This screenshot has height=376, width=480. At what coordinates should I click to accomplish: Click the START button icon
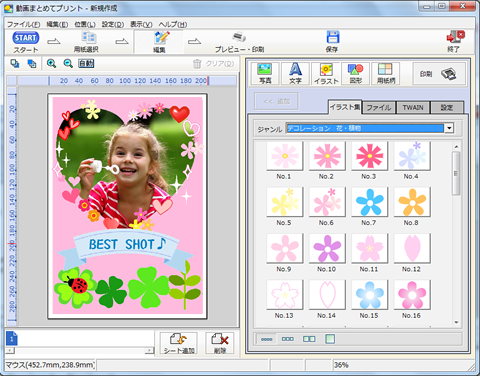tap(26, 38)
